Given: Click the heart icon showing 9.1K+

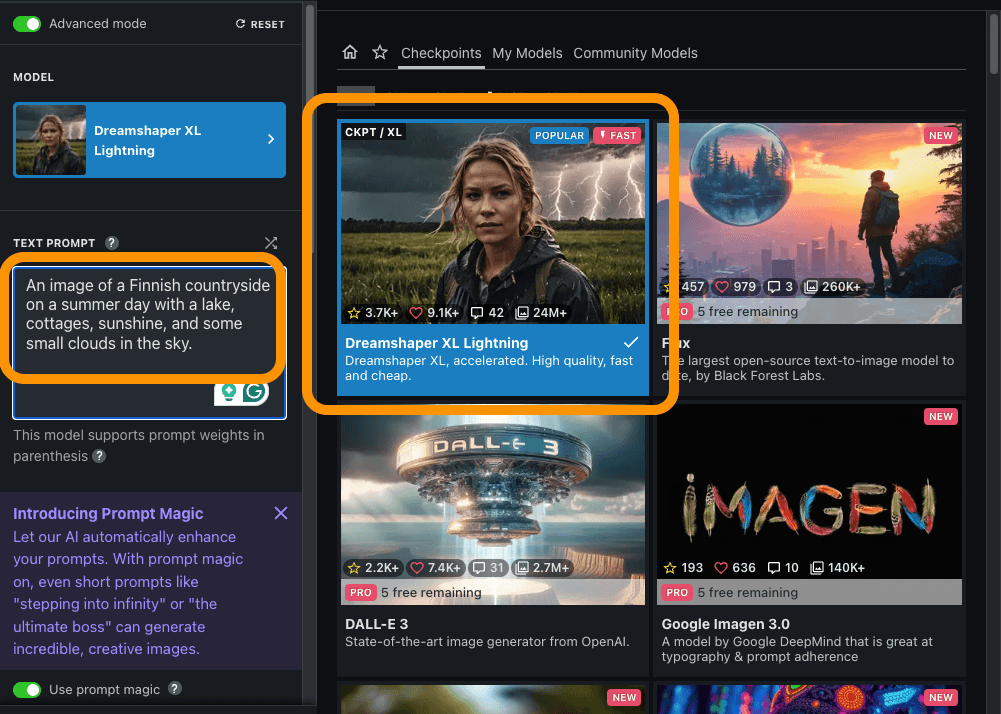Looking at the screenshot, I should (416, 313).
